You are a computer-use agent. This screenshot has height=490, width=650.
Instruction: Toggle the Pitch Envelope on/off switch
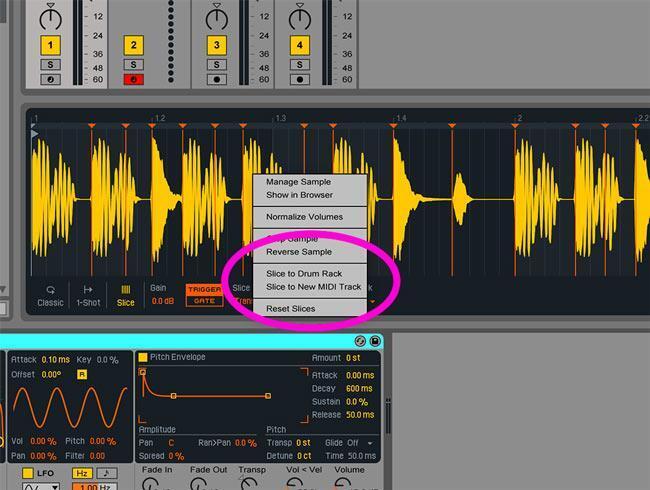point(143,357)
